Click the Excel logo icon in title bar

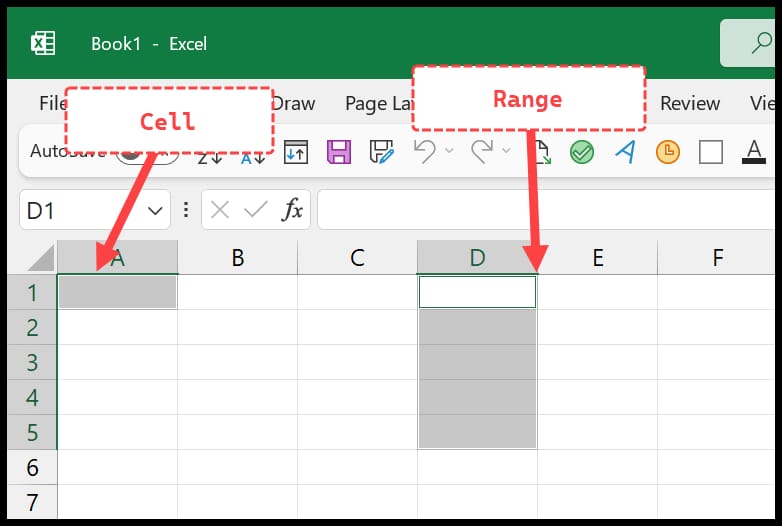tap(43, 44)
